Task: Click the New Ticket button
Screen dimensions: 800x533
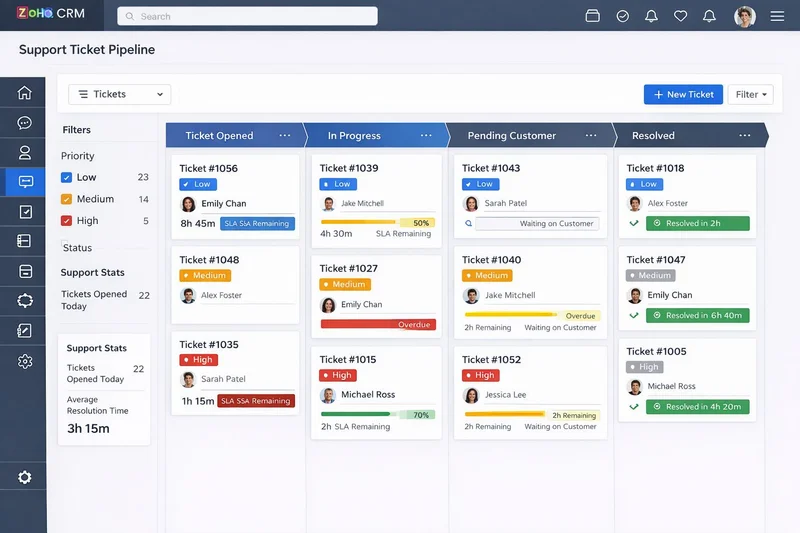Action: coord(683,95)
